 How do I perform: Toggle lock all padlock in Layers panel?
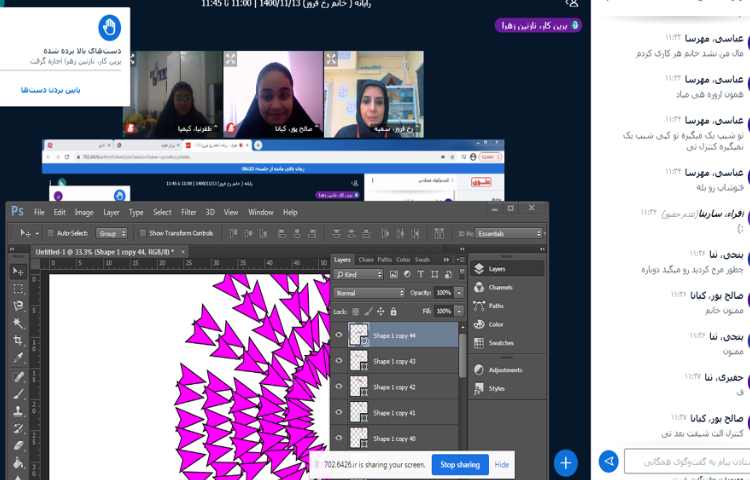point(393,312)
